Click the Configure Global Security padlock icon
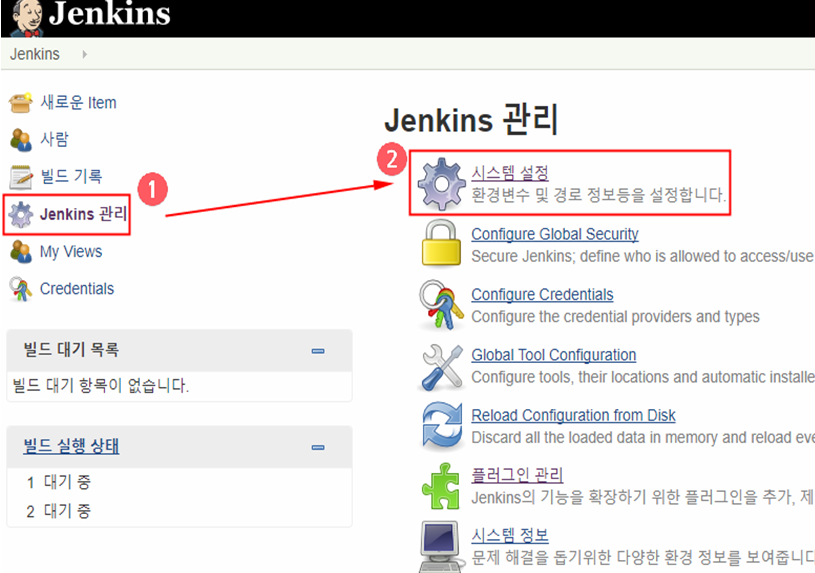The width and height of the screenshot is (815, 573). tap(441, 243)
